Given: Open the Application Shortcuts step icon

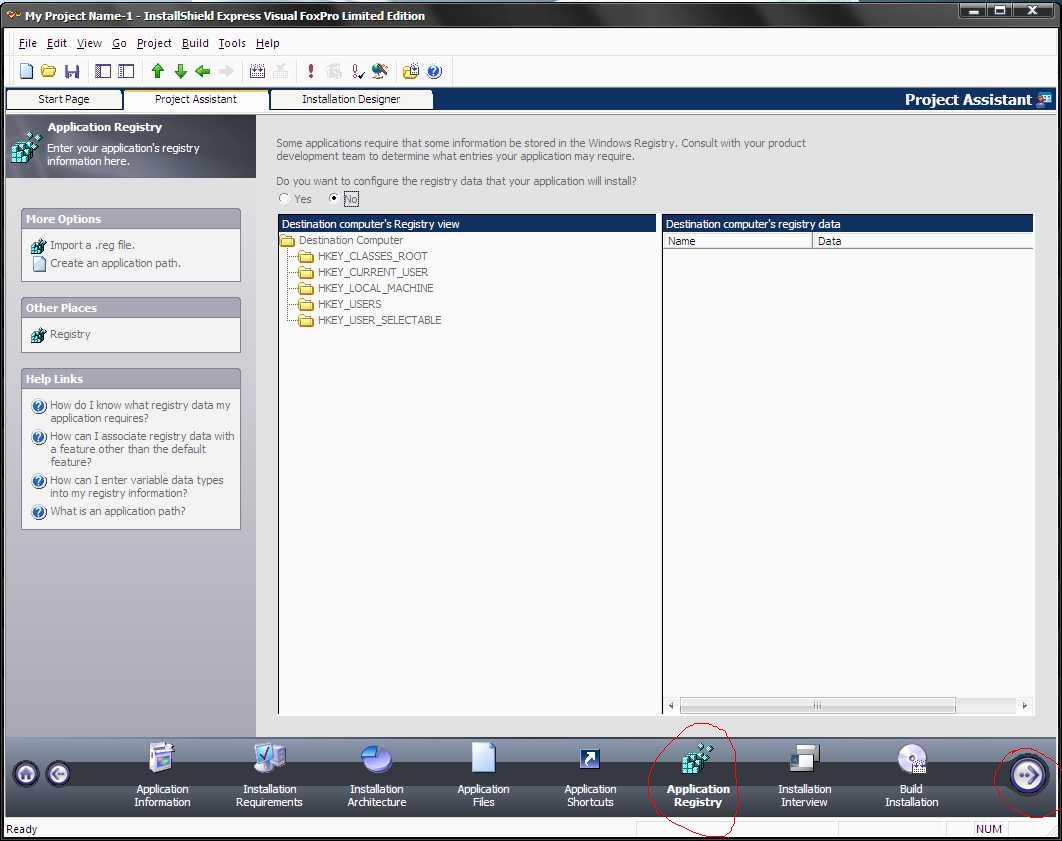Looking at the screenshot, I should 590,759.
